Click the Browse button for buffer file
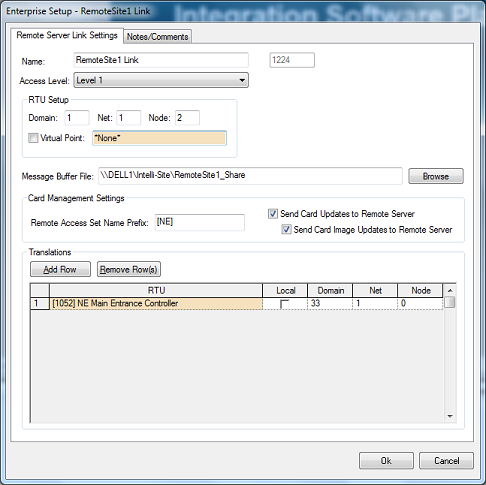 436,176
